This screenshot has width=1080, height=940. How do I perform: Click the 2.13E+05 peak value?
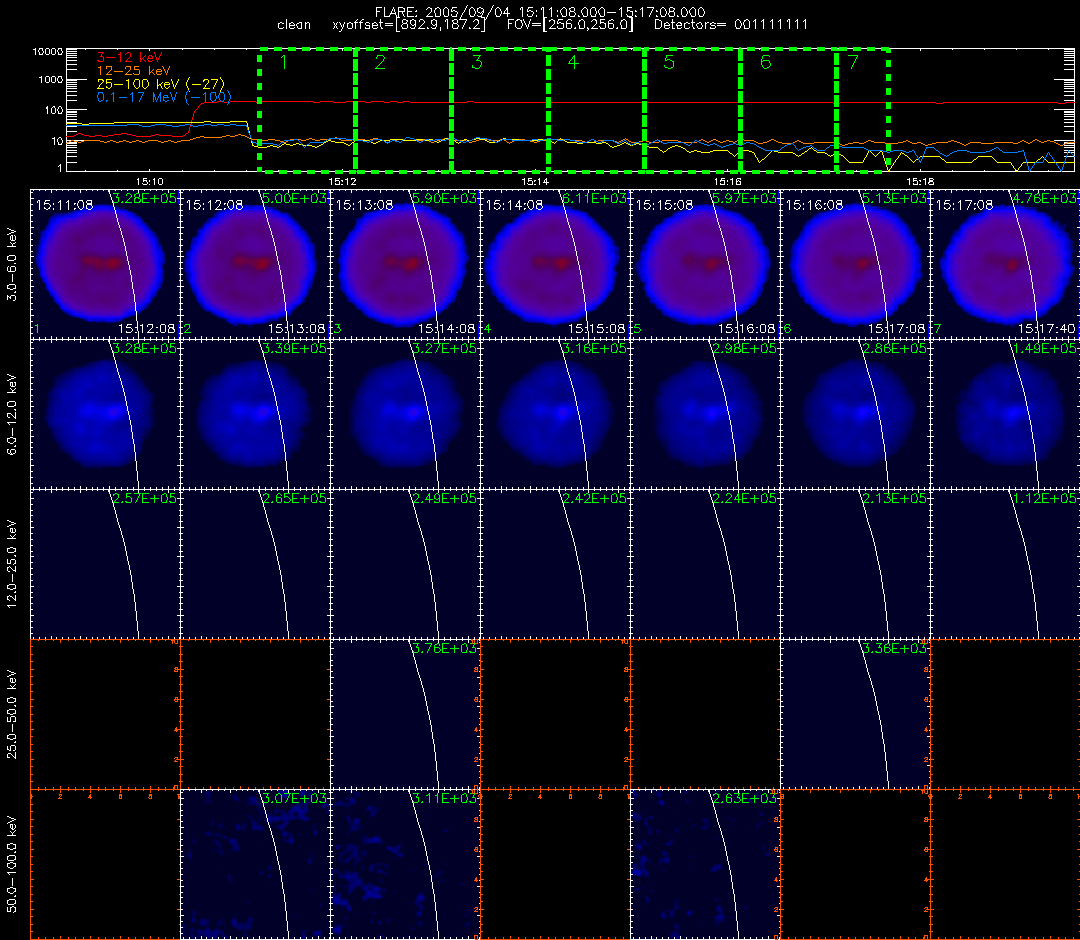pos(895,498)
